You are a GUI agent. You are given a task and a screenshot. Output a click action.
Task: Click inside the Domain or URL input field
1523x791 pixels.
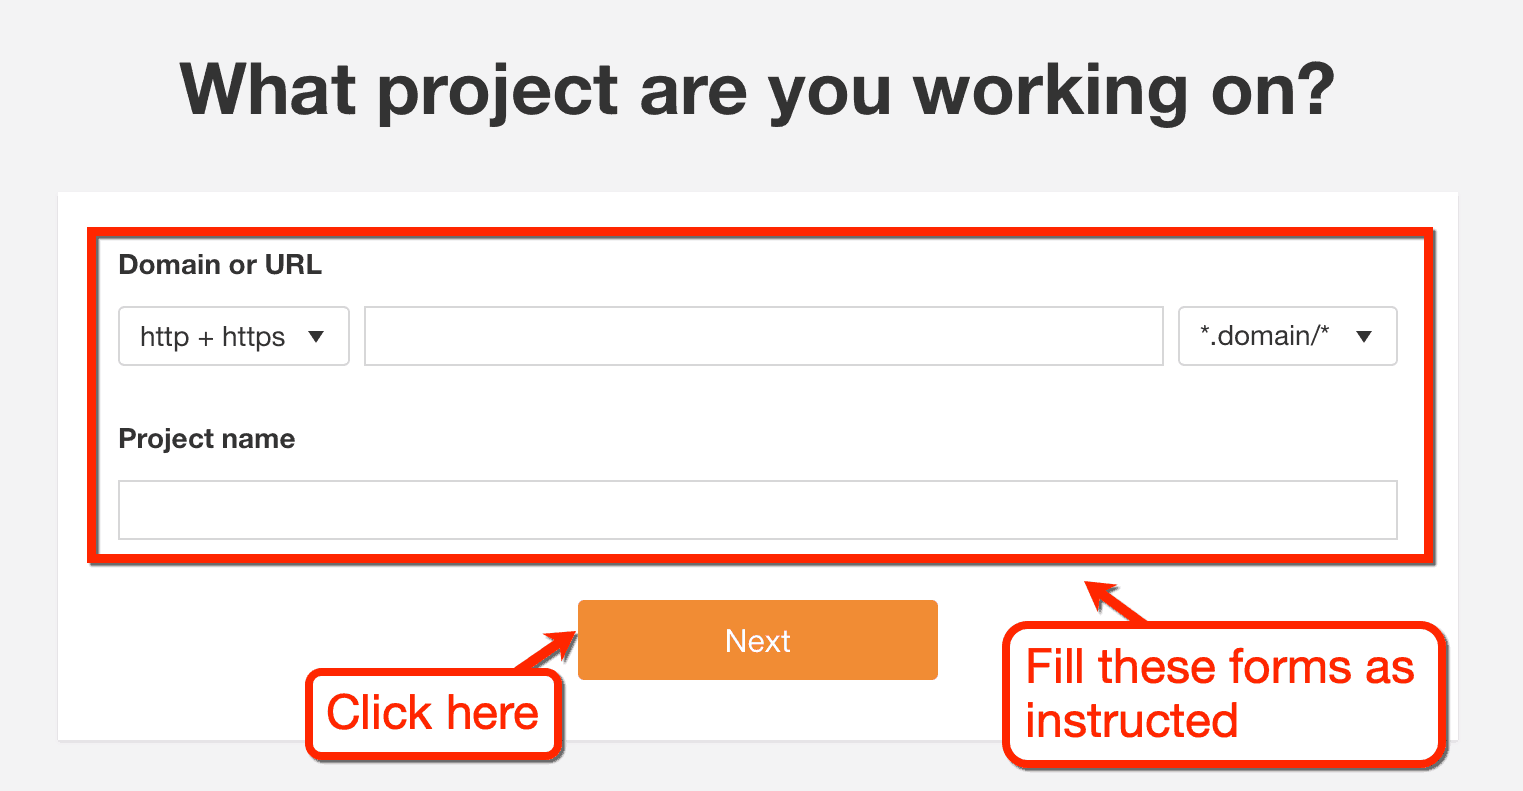click(x=763, y=336)
